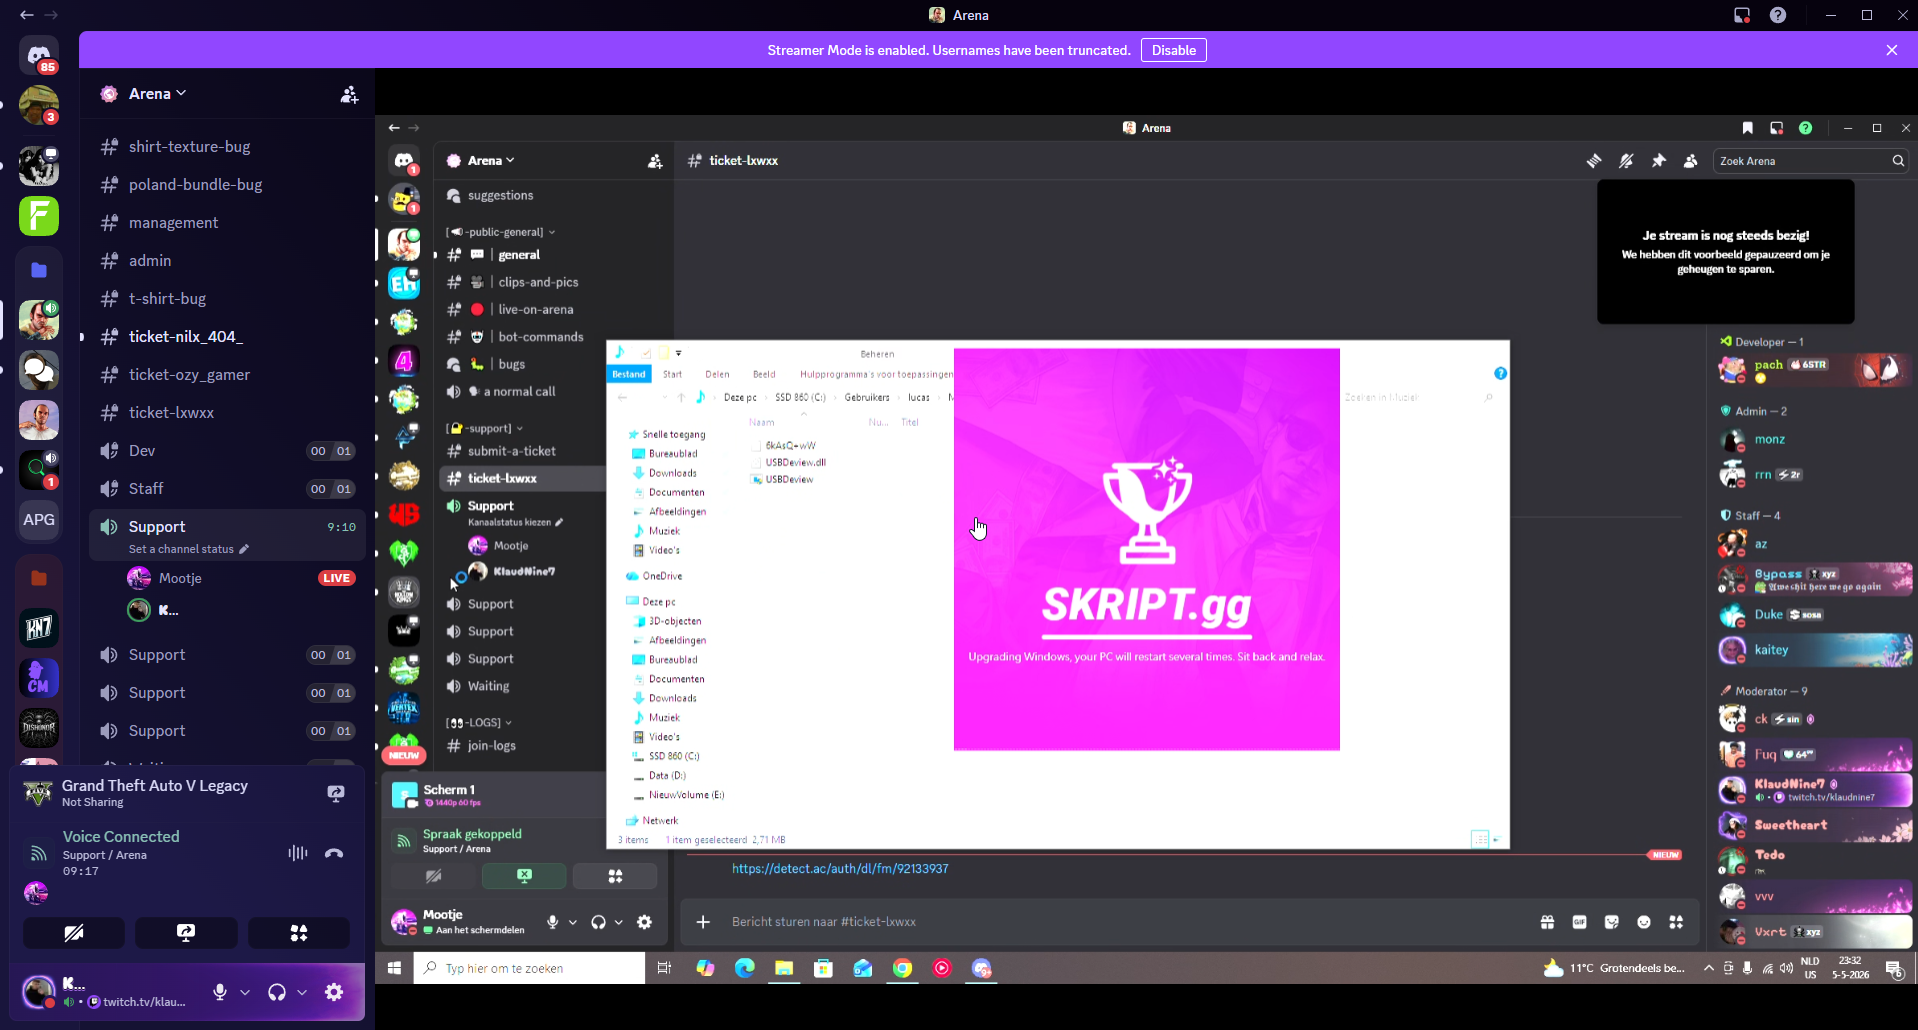Open Activities in the voice panel
This screenshot has height=1030, width=1918.
click(299, 933)
